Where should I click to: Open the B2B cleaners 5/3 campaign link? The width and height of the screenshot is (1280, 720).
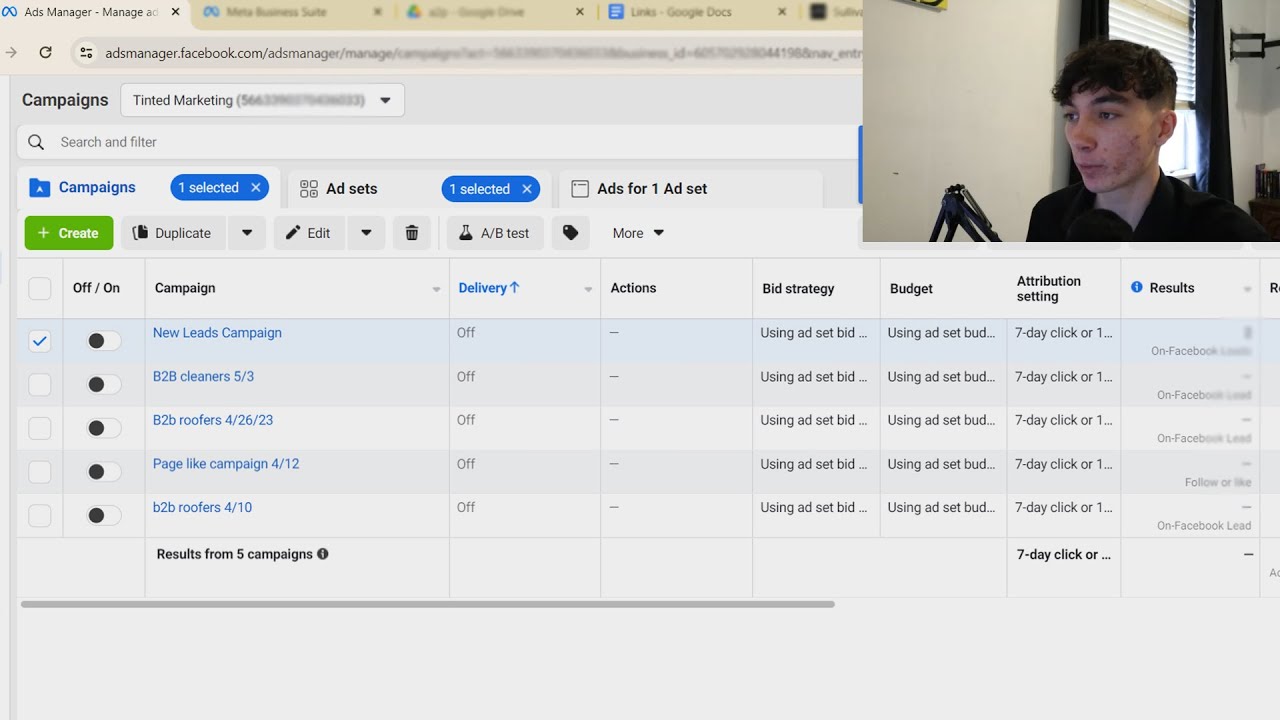tap(203, 377)
